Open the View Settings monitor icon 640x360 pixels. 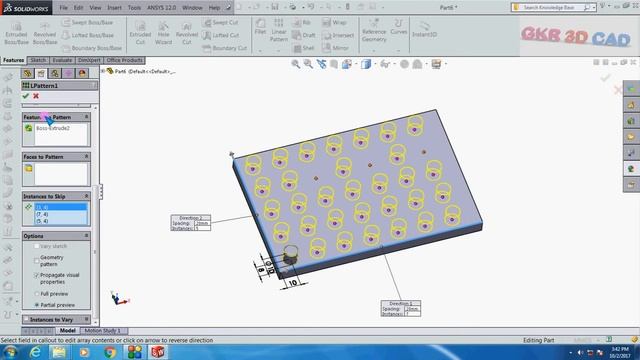(436, 64)
